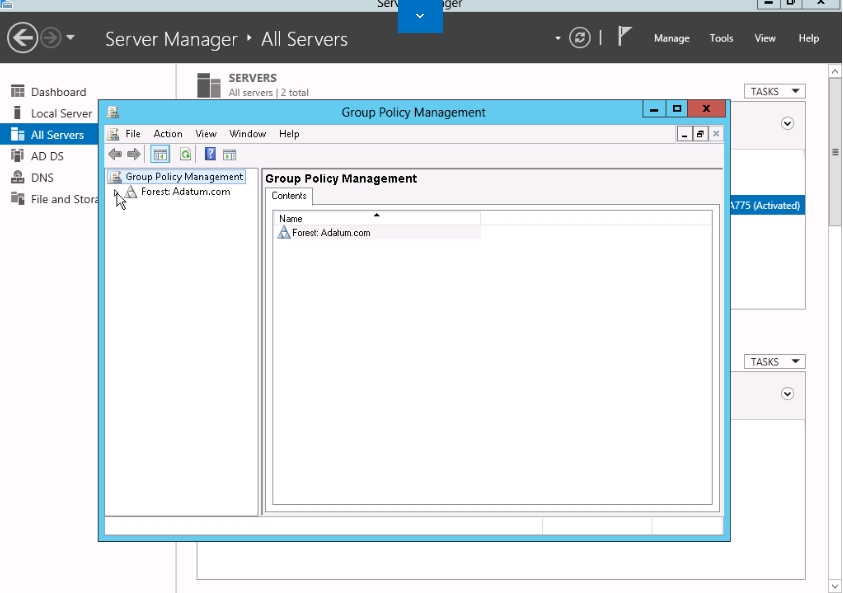Open the Server Manager View menu

click(x=765, y=38)
